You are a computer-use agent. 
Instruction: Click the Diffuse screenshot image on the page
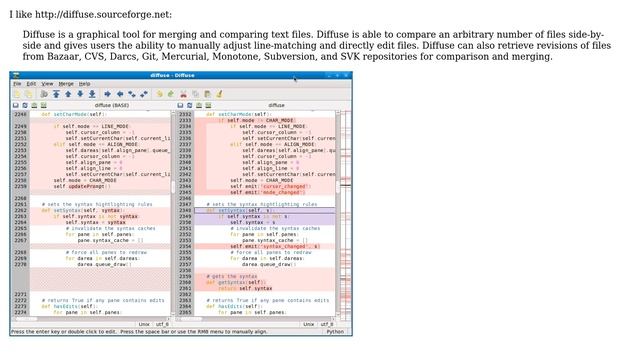181,204
